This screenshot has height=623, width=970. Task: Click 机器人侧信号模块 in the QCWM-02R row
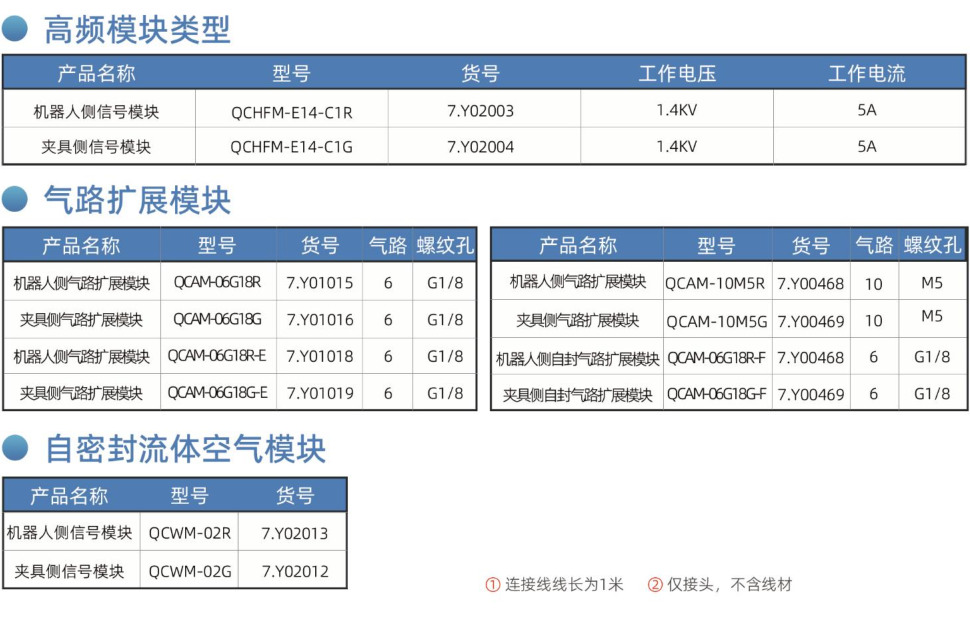tap(69, 533)
